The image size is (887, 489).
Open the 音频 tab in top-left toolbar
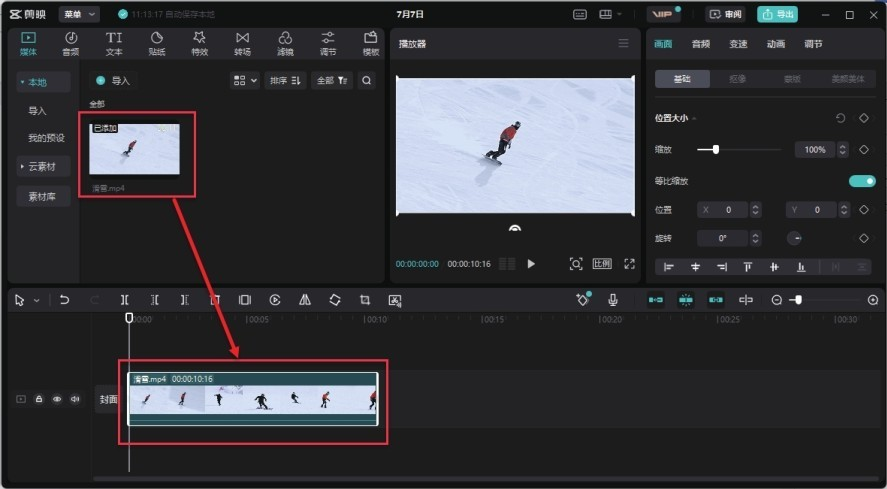tap(71, 44)
